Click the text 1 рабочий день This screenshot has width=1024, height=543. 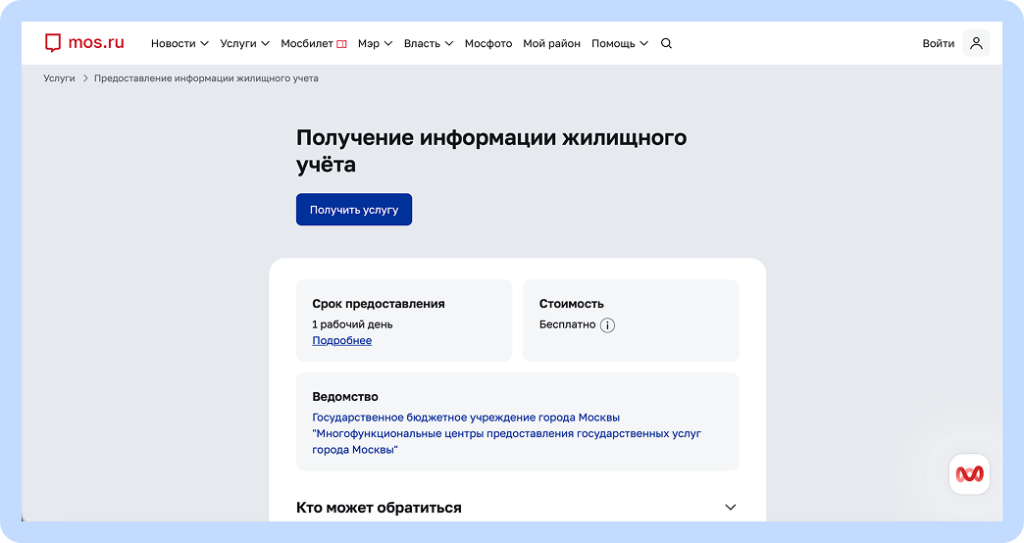tap(353, 324)
